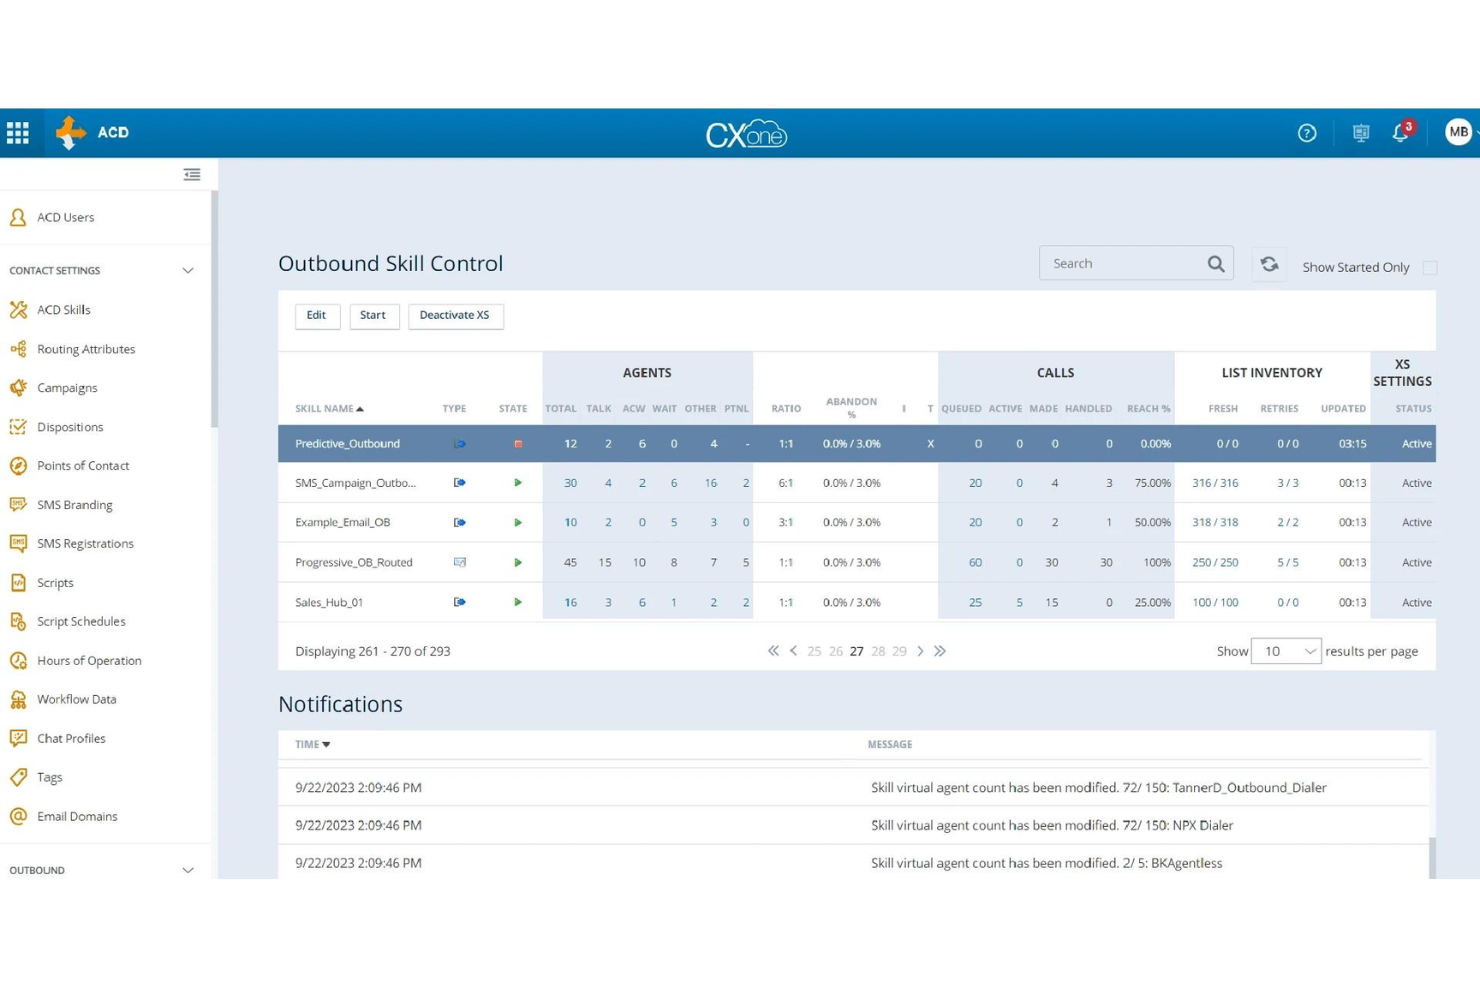This screenshot has width=1480, height=987.
Task: Go to the previous results page
Action: (794, 651)
